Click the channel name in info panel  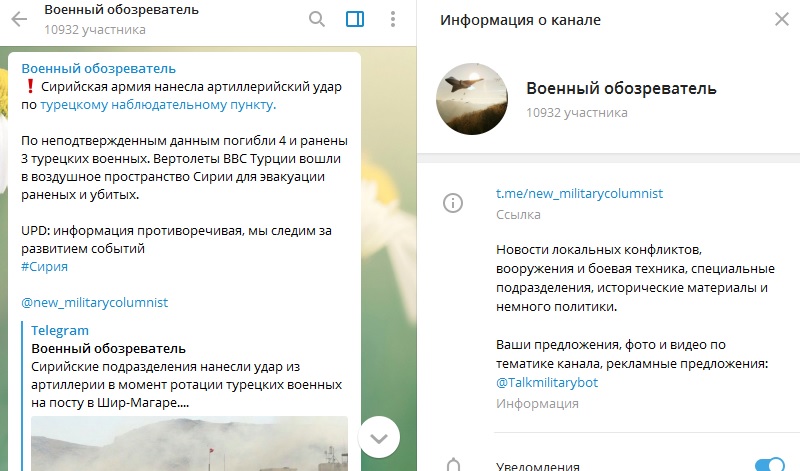point(621,88)
